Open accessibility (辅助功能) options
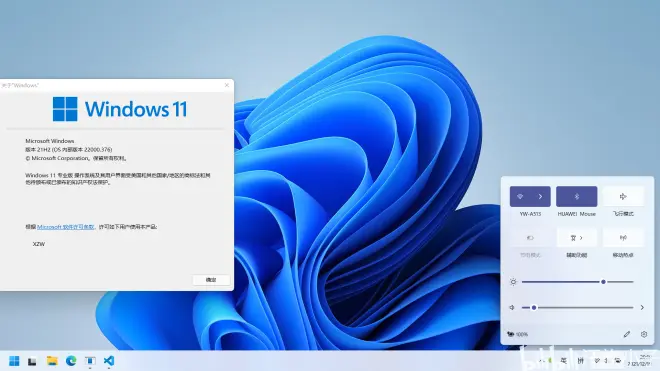The image size is (660, 371). tap(576, 238)
